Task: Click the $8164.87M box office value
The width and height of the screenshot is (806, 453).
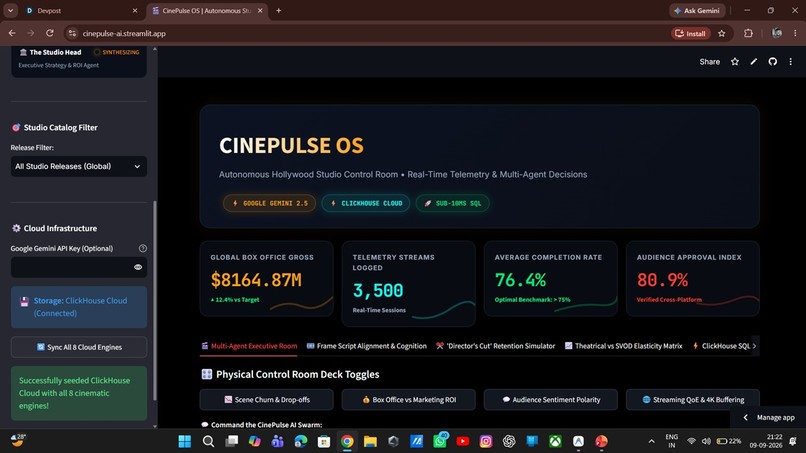Action: pyautogui.click(x=256, y=280)
